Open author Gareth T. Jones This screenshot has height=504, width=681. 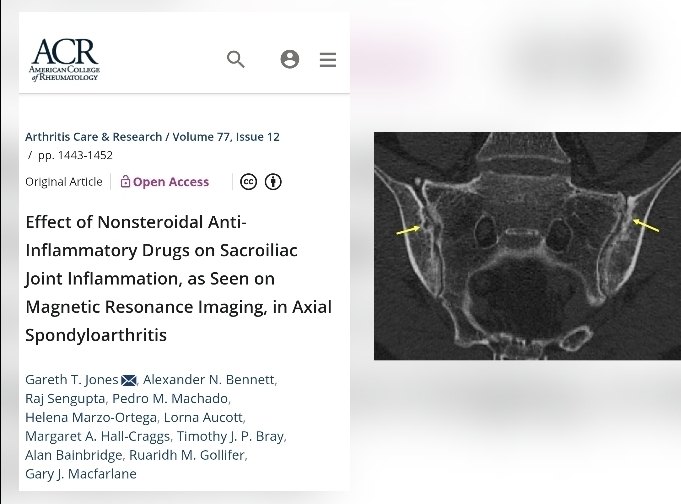coord(71,380)
